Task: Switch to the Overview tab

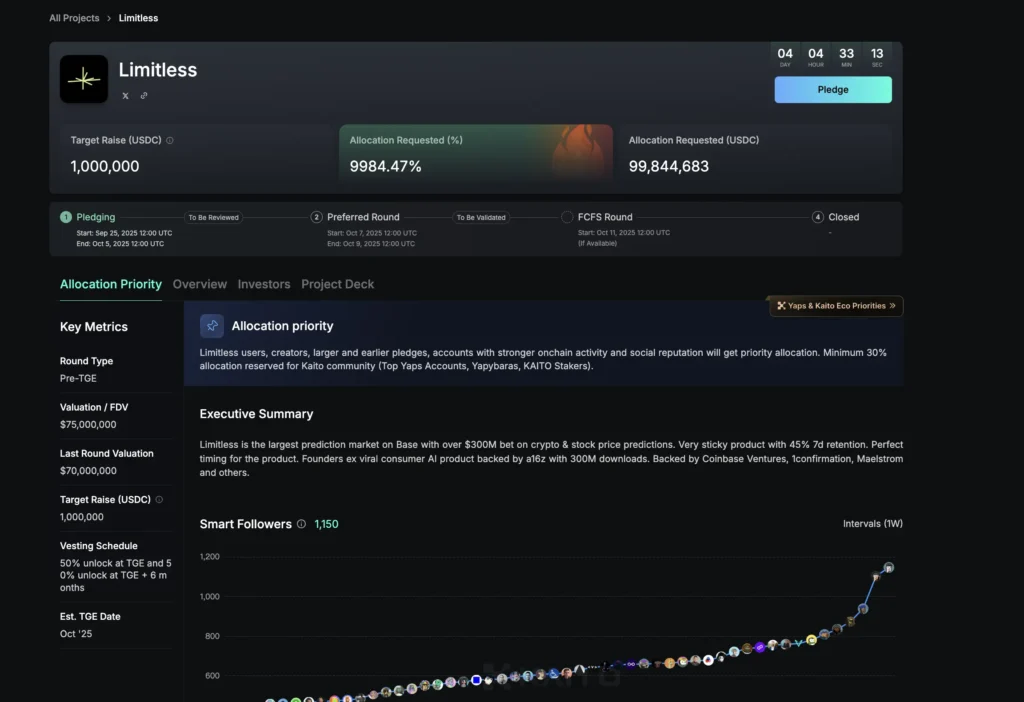Action: (x=199, y=284)
